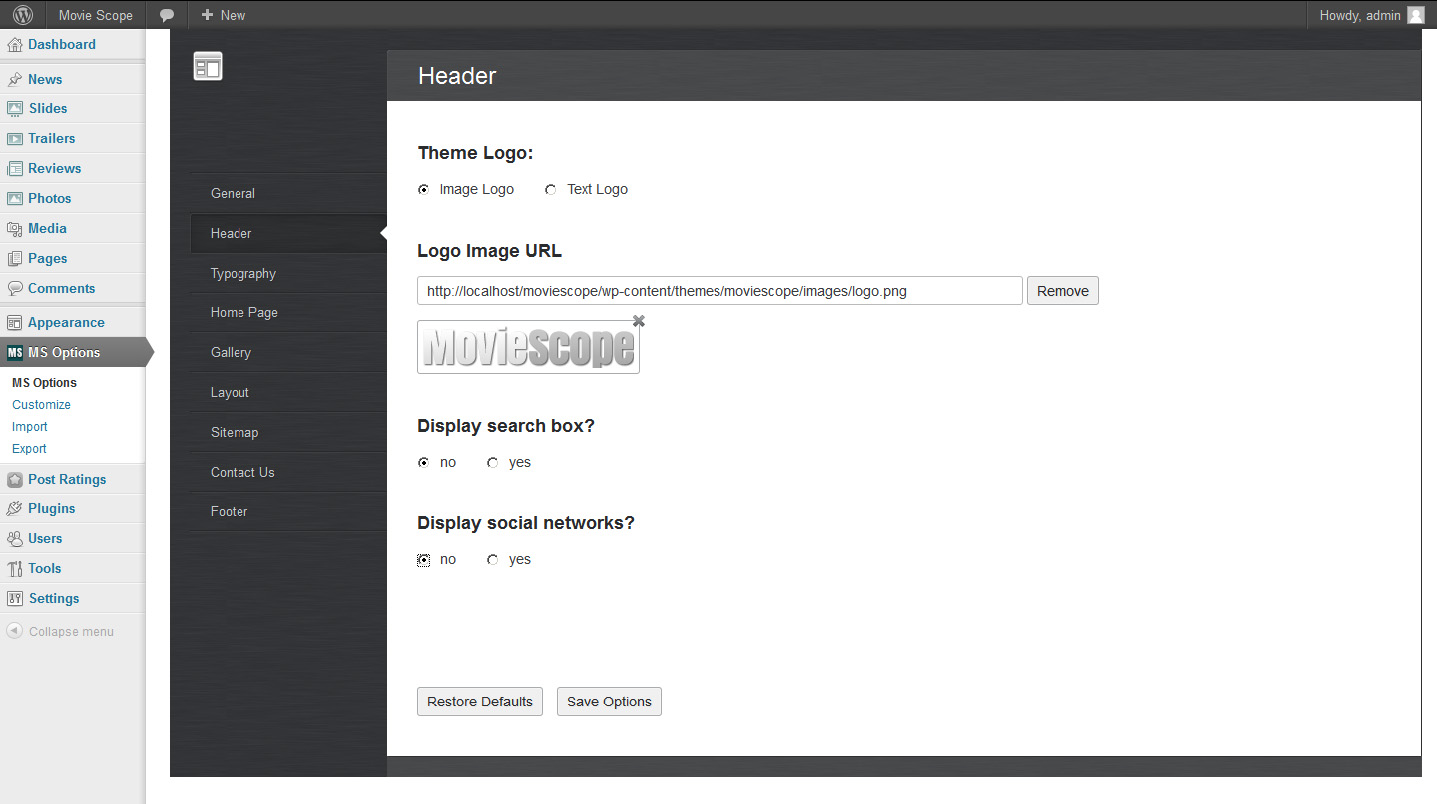The width and height of the screenshot is (1437, 804).
Task: Collapse the admin sidebar menu
Action: [x=60, y=632]
